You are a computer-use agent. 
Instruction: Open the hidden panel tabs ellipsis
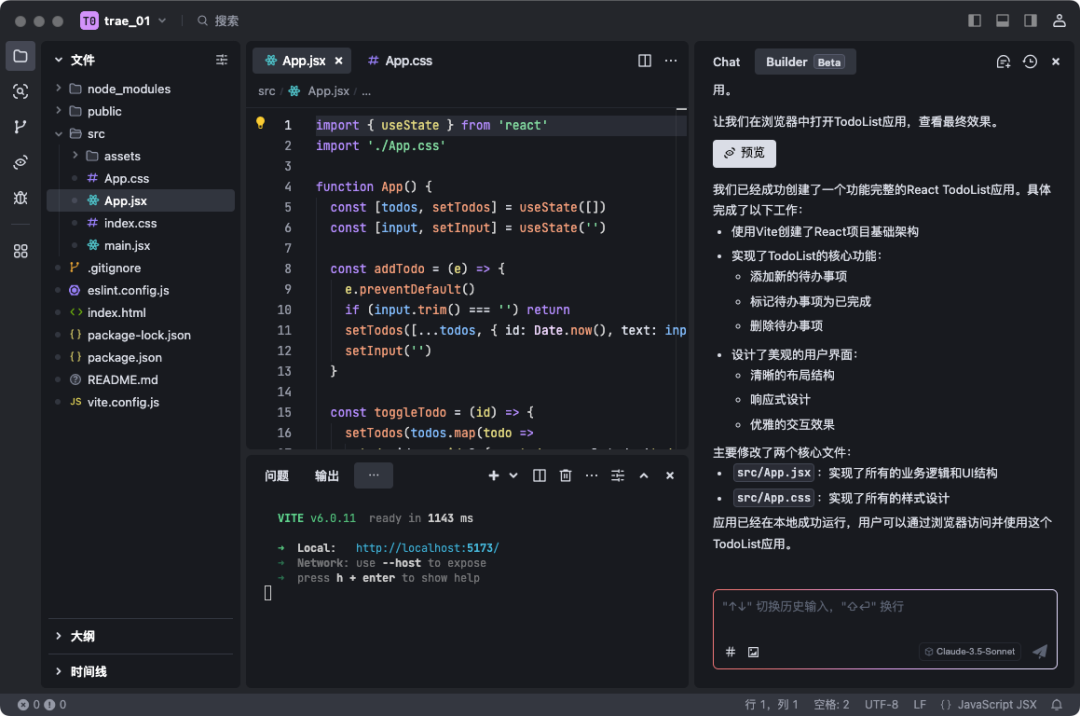pyautogui.click(x=373, y=475)
